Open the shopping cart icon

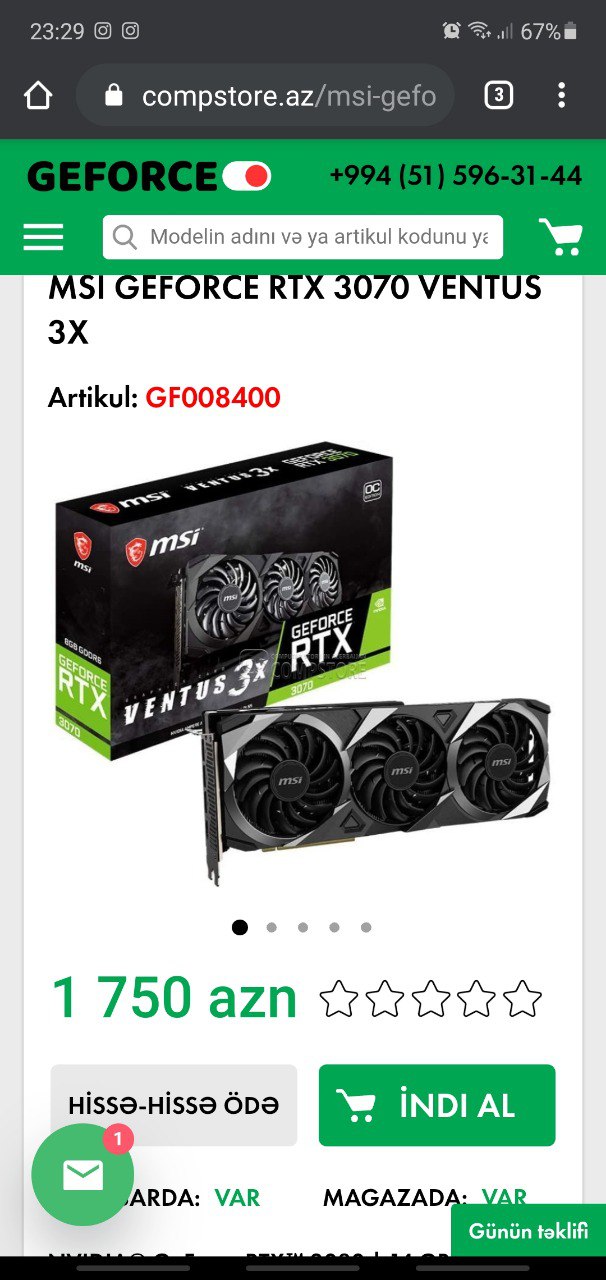pos(560,237)
